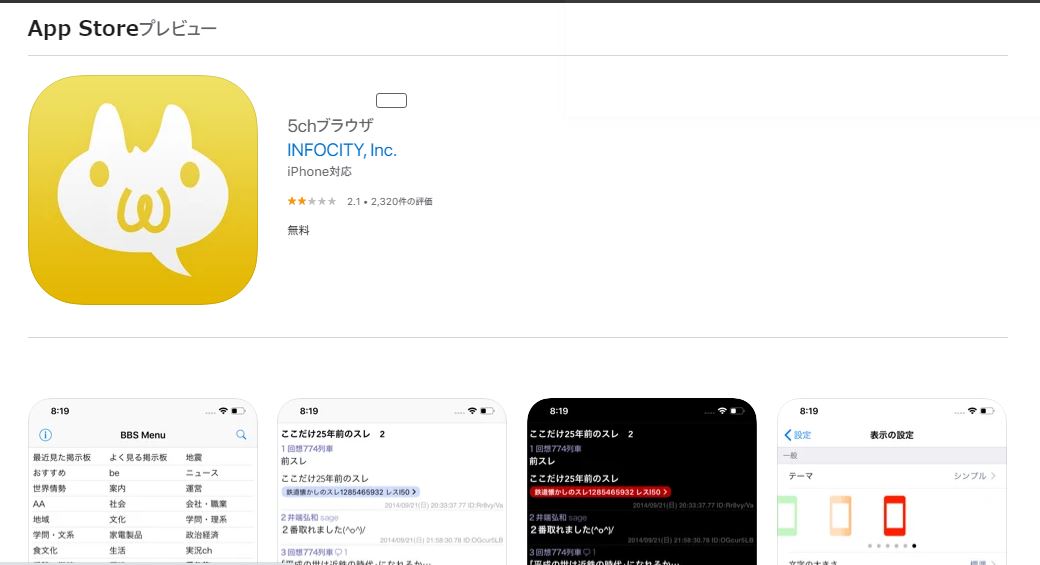Click the 社会 board entry
The image size is (1040, 565).
pyautogui.click(x=117, y=504)
